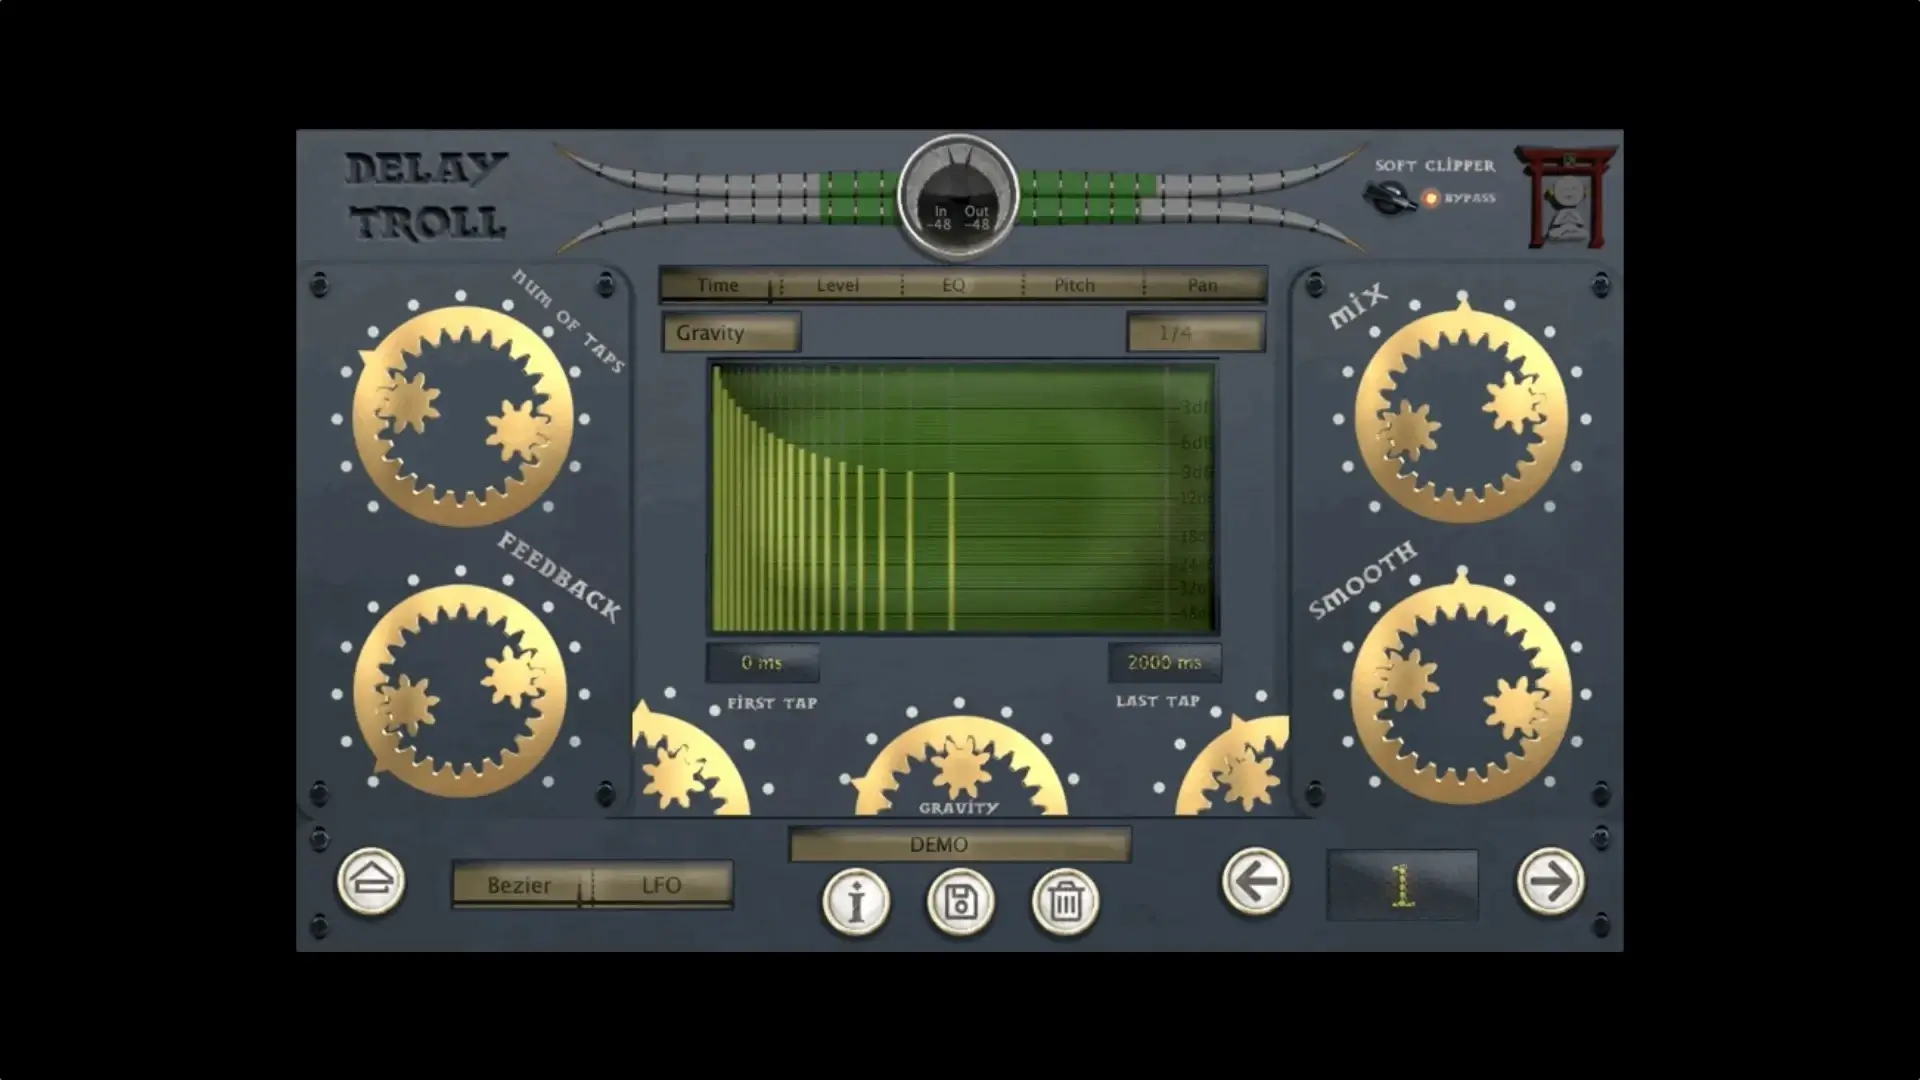Image resolution: width=1920 pixels, height=1080 pixels.
Task: Toggle the Soft Clipper Bypass light
Action: pos(1430,199)
